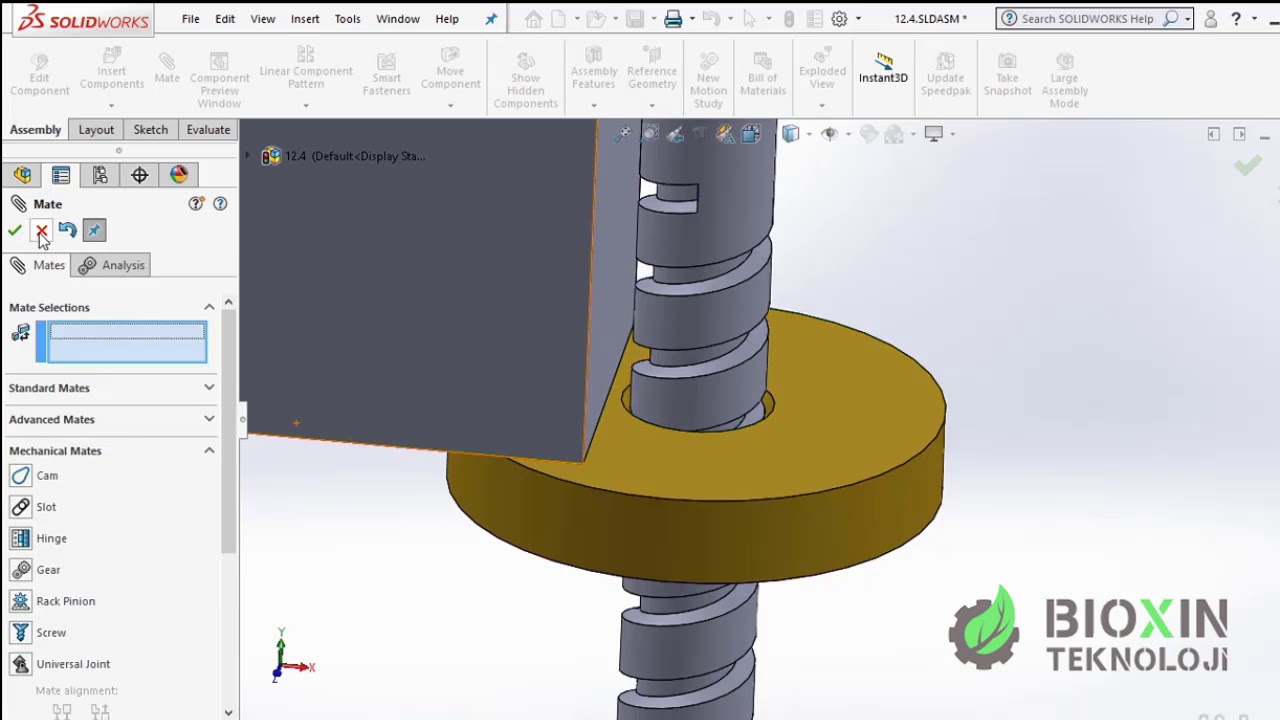This screenshot has height=720, width=1280.
Task: Open the Sketch command tab
Action: pyautogui.click(x=151, y=130)
